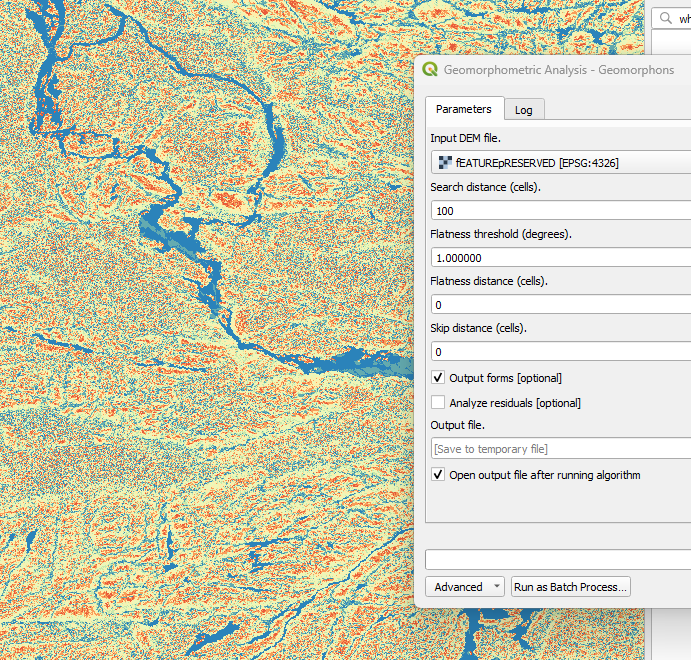Focus the Flatness distance input field
The height and width of the screenshot is (660, 691).
[x=560, y=304]
